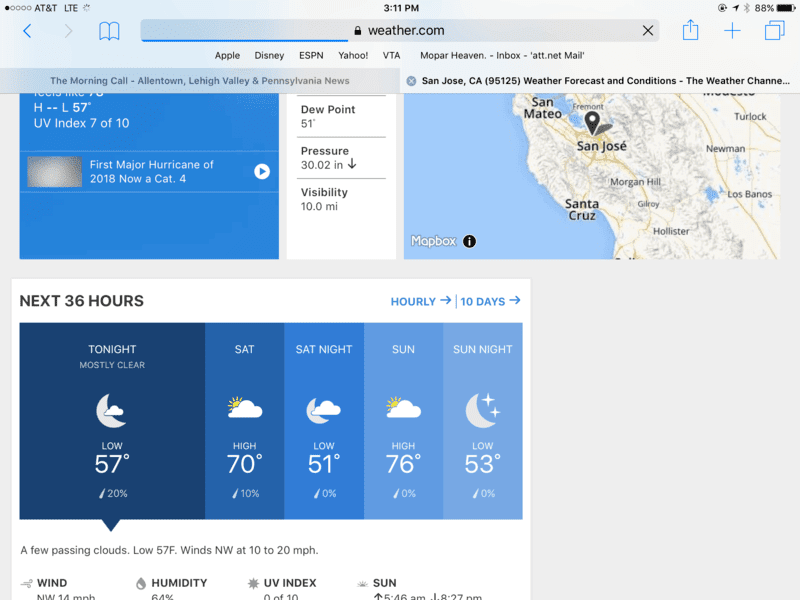800x600 pixels.
Task: Switch to The Morning Call tab
Action: point(199,81)
